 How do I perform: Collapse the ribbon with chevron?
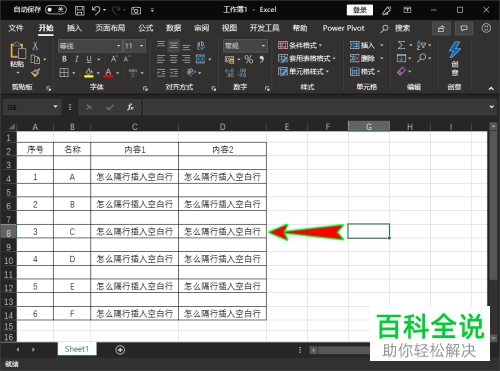491,88
